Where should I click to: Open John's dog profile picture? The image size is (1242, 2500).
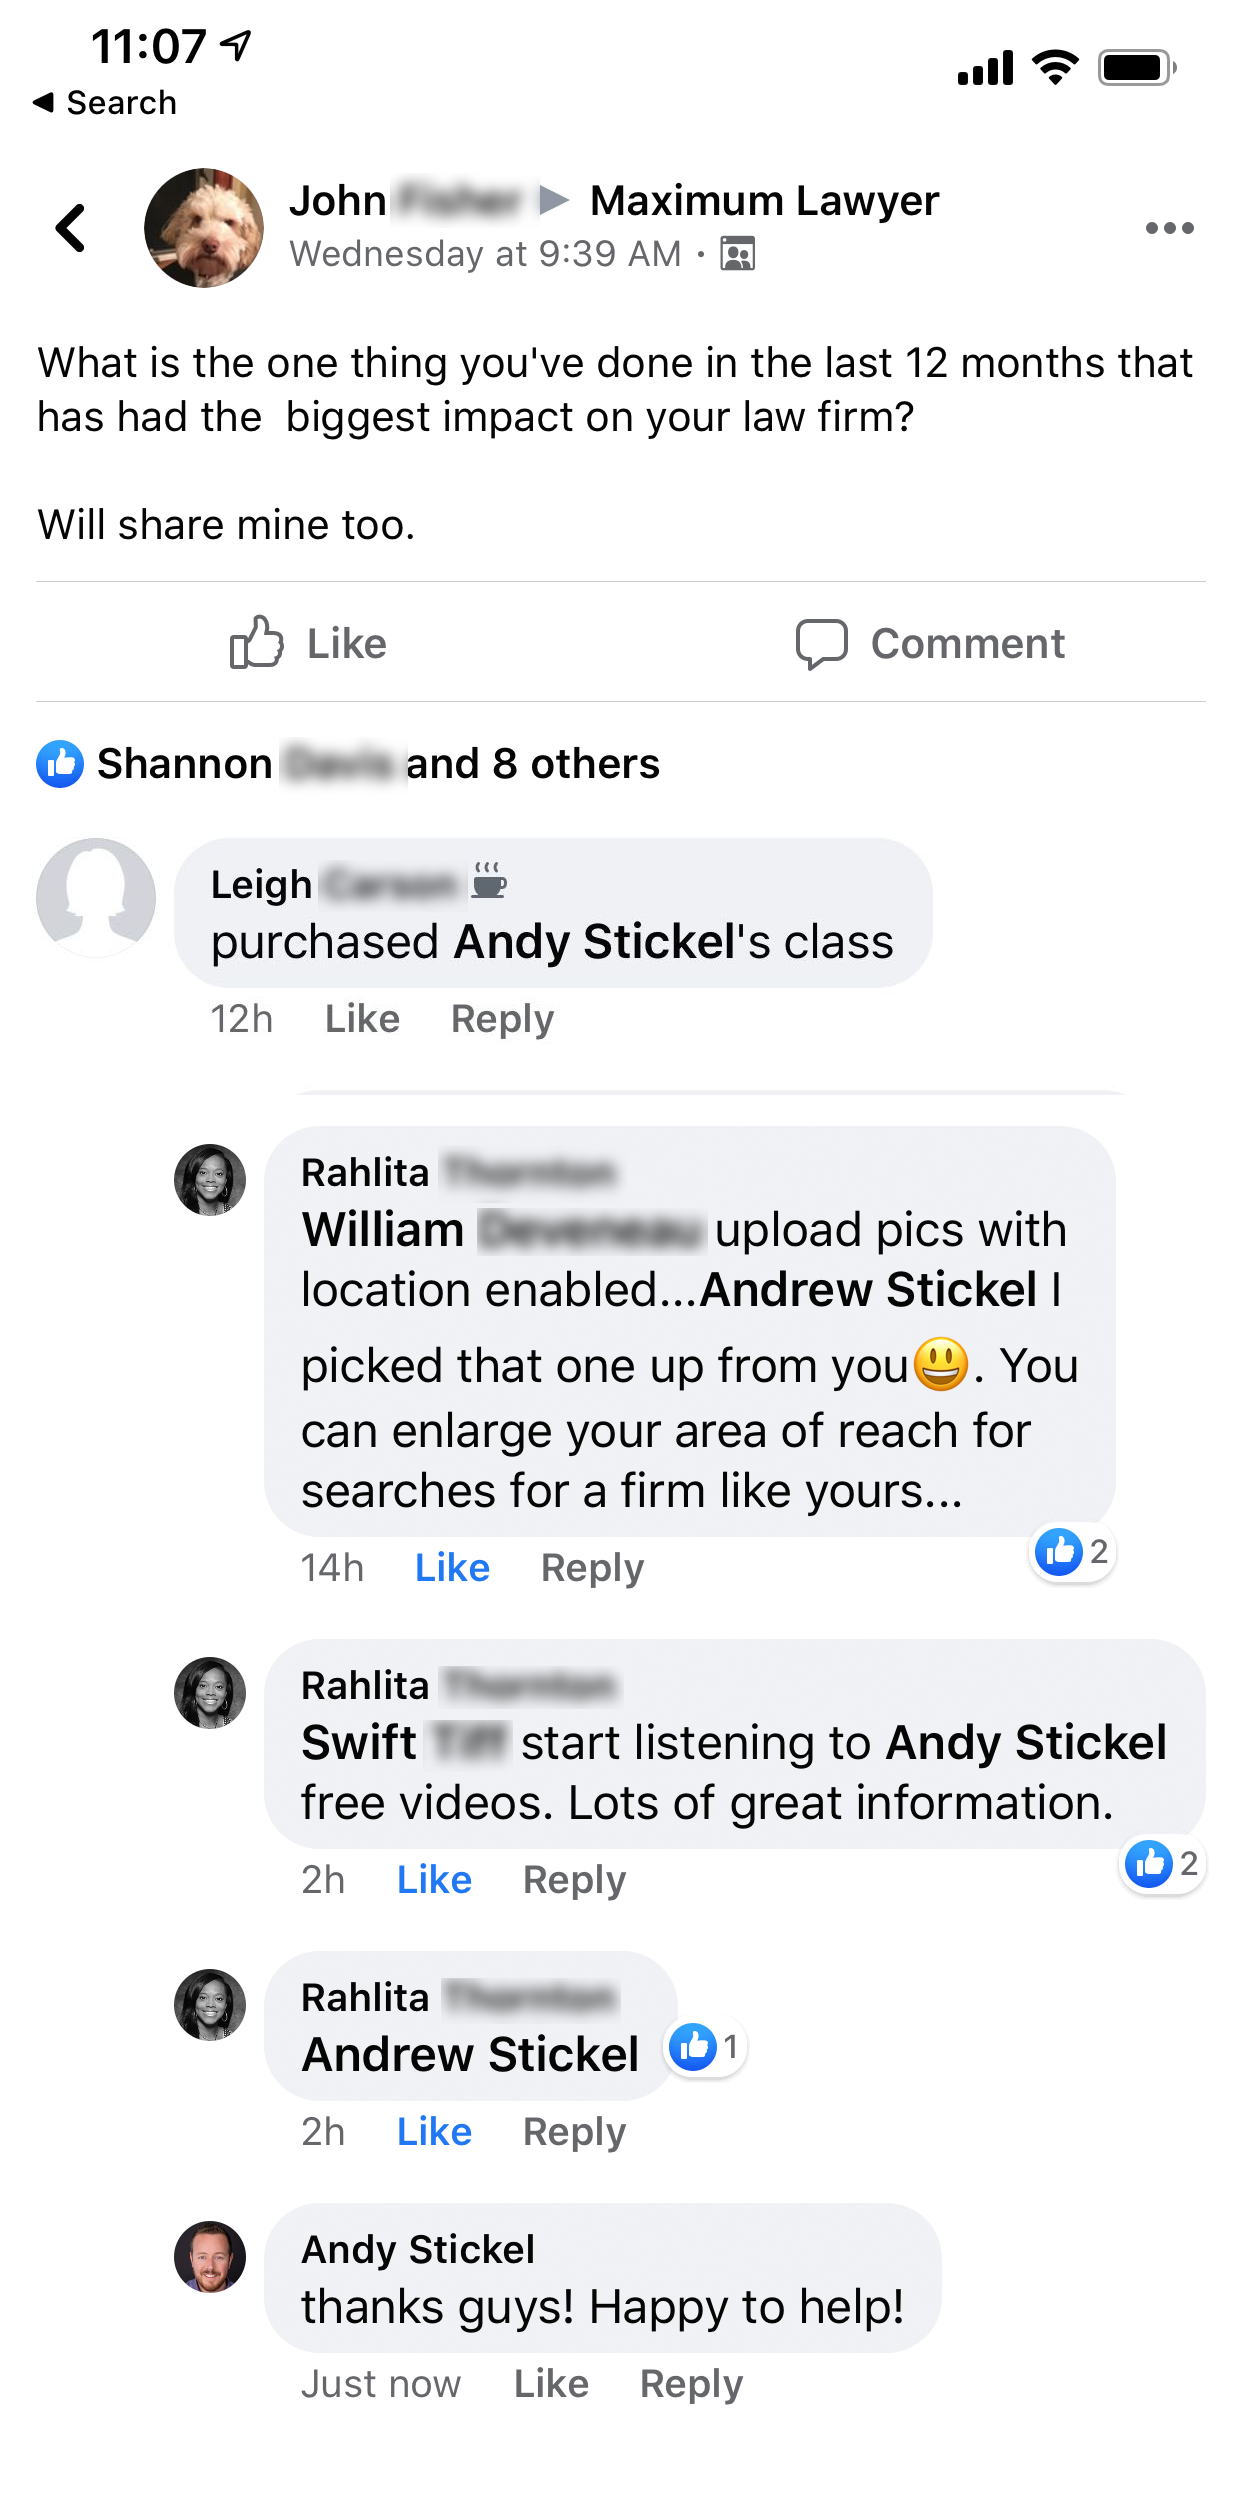click(x=204, y=228)
